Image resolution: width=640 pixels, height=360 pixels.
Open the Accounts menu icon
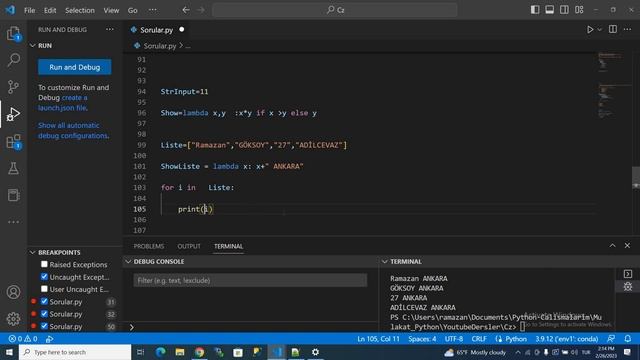pos(13,292)
